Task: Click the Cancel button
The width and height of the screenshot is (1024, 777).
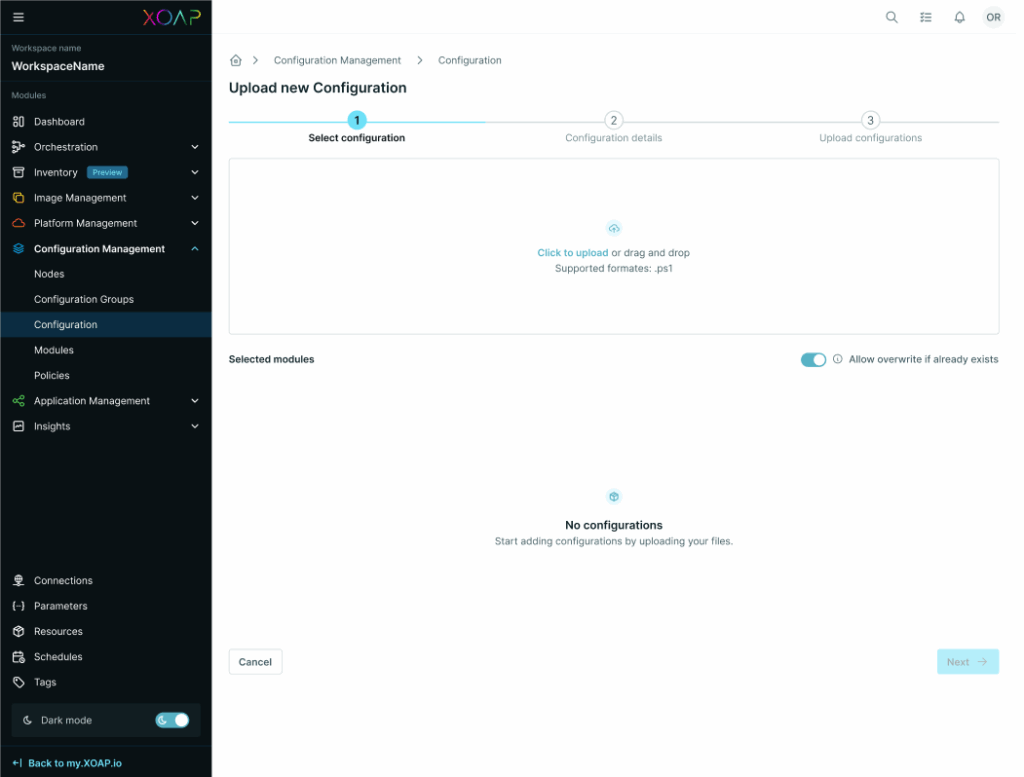Action: (255, 661)
